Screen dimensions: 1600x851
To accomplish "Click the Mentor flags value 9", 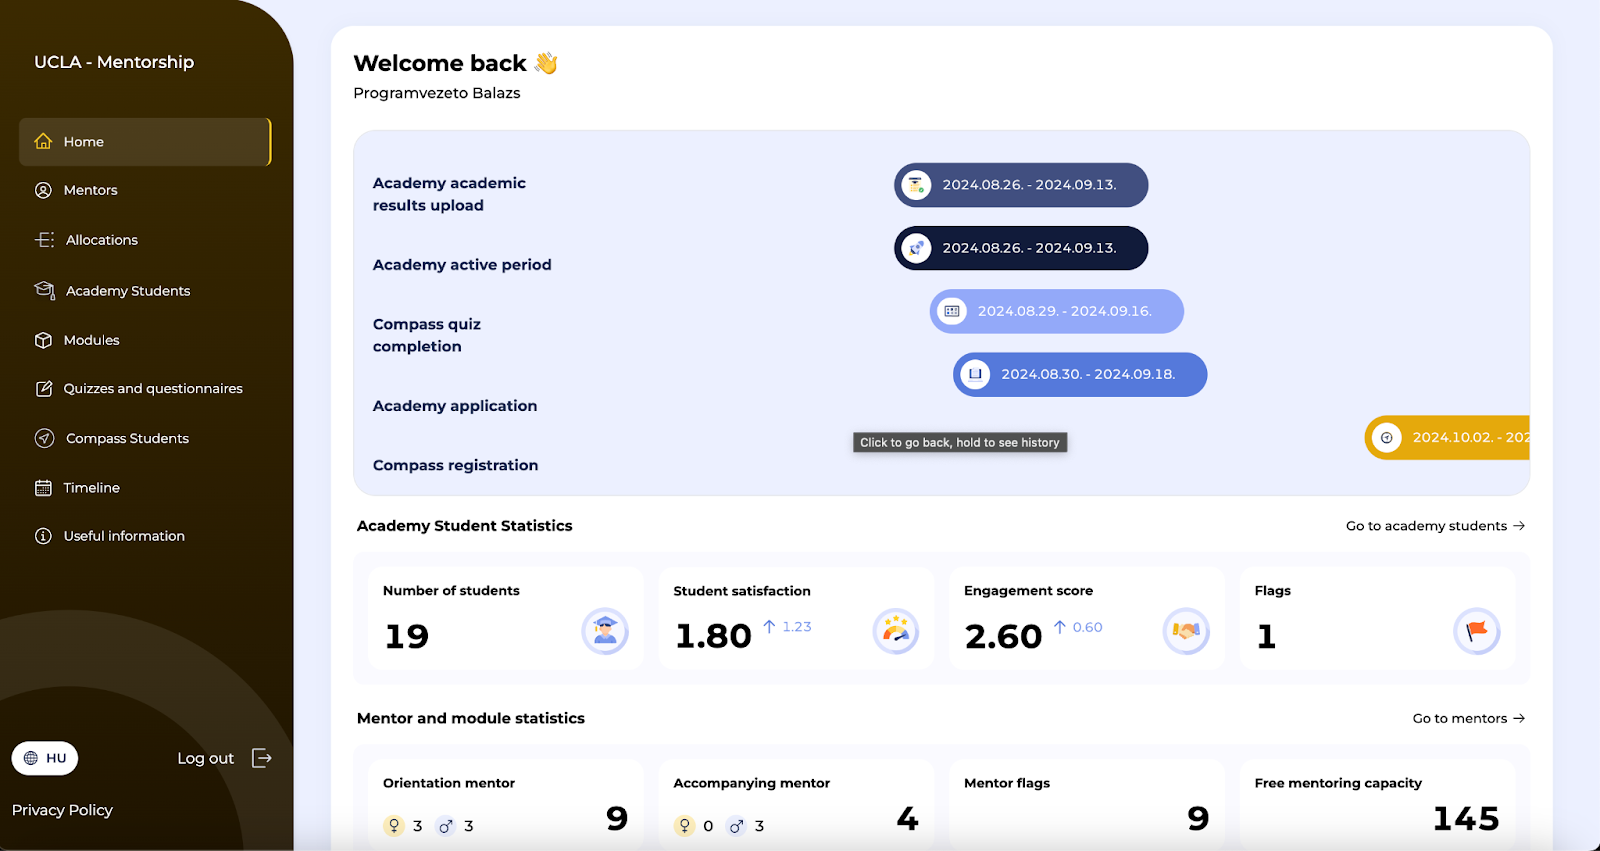I will [1198, 819].
